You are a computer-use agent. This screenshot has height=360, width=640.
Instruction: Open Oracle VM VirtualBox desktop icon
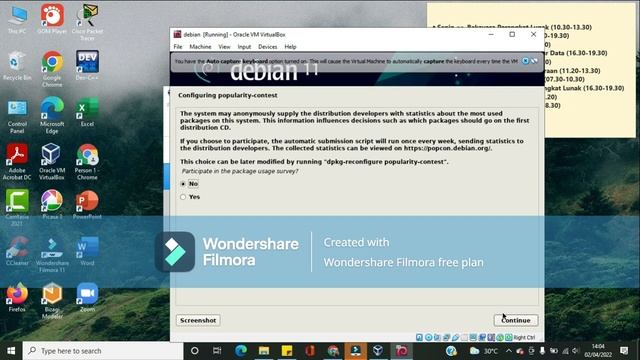[x=52, y=162]
